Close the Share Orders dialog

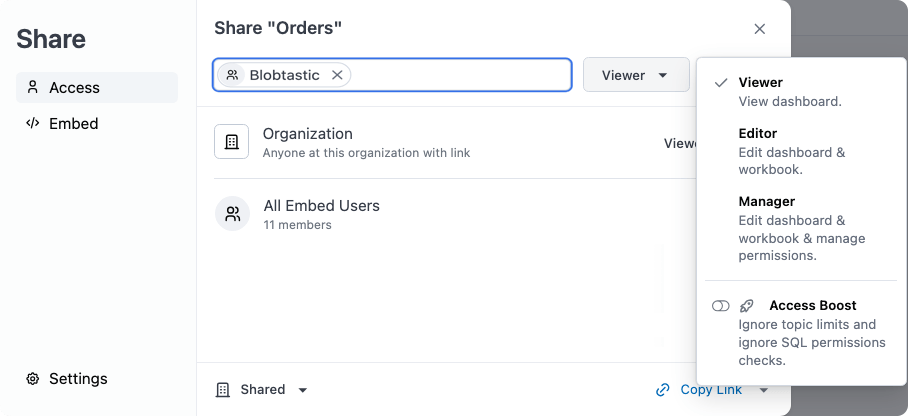760,29
